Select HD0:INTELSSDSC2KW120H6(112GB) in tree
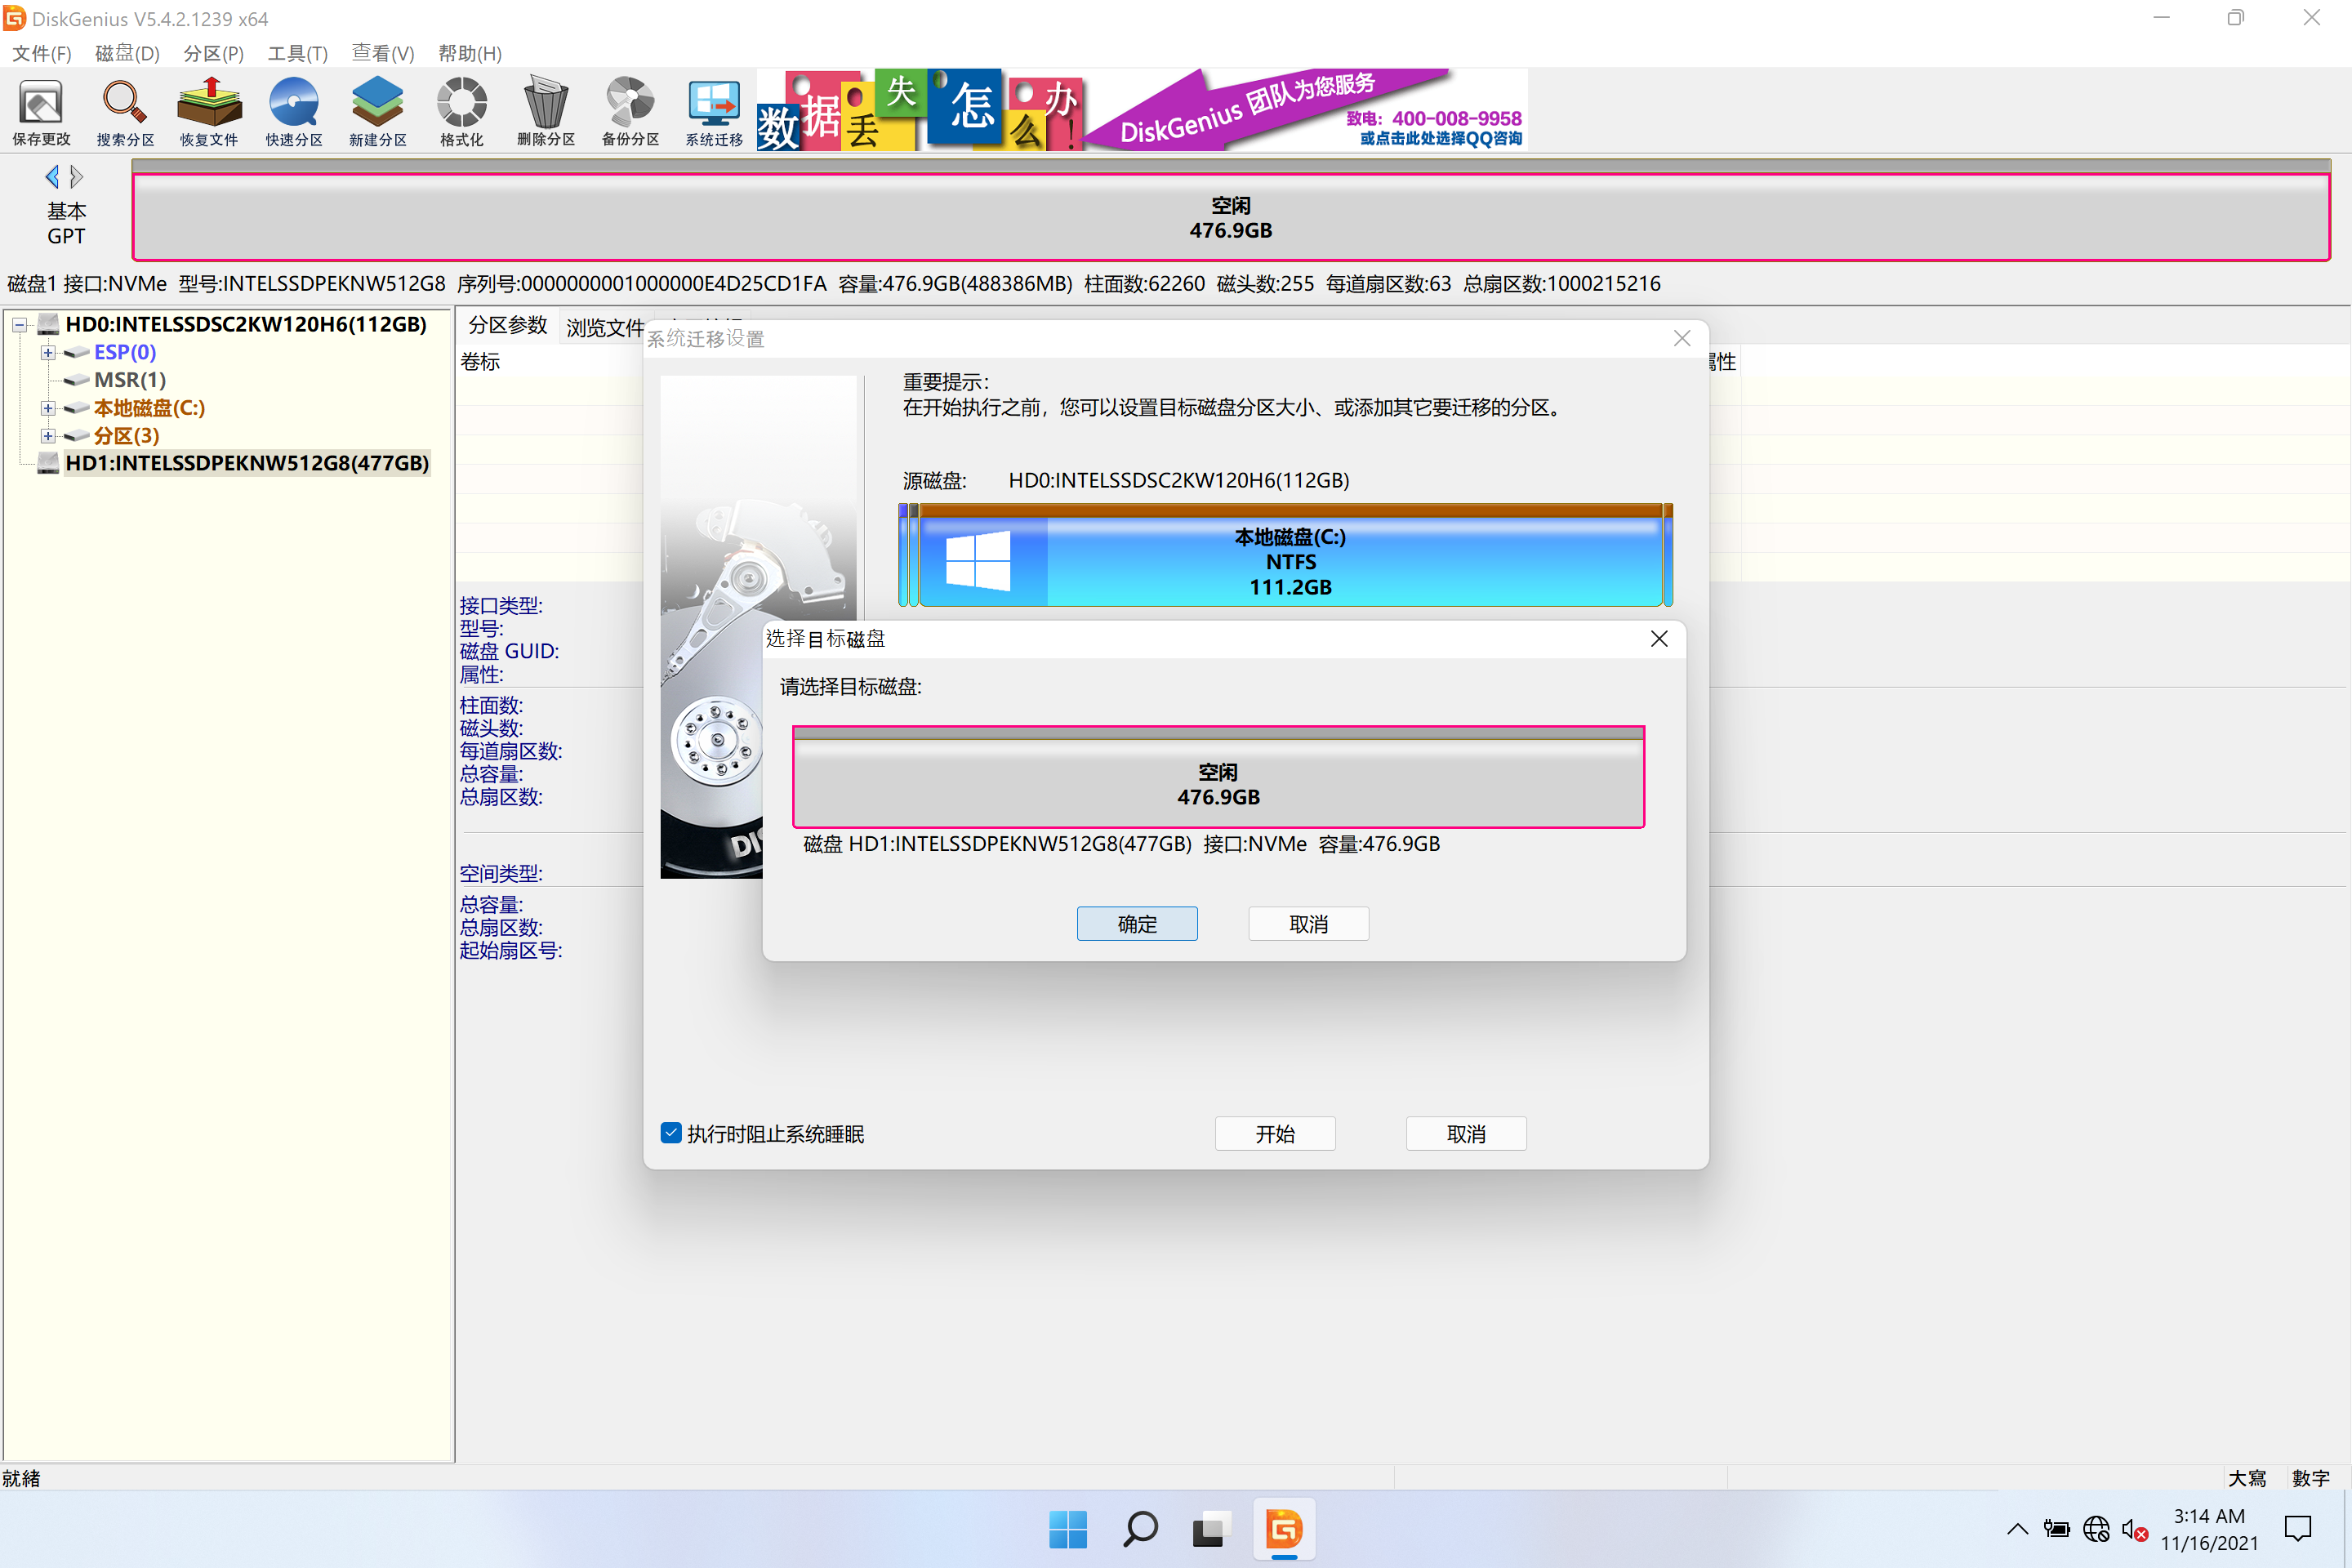The height and width of the screenshot is (1568, 2352). click(246, 324)
